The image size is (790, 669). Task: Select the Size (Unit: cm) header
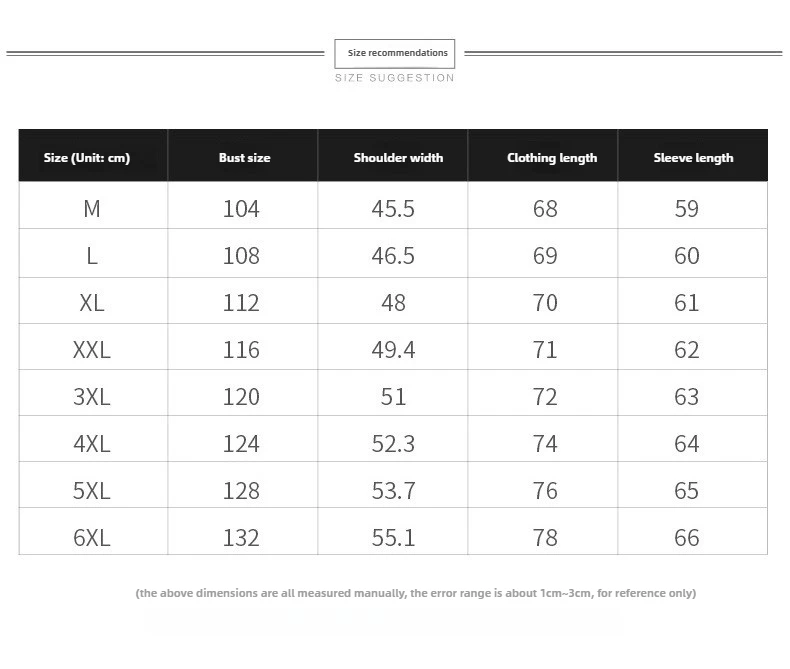87,158
